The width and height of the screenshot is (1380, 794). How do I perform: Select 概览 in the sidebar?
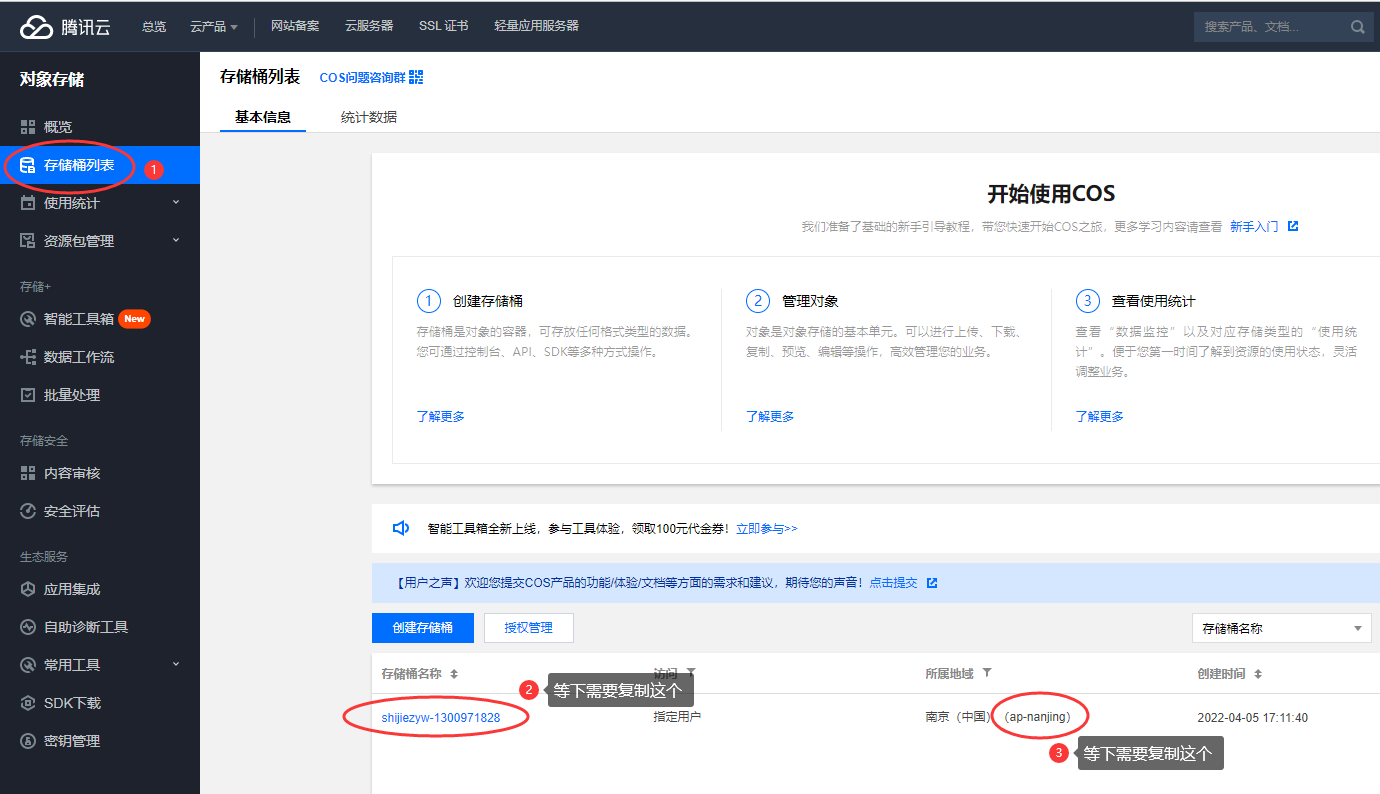point(100,127)
